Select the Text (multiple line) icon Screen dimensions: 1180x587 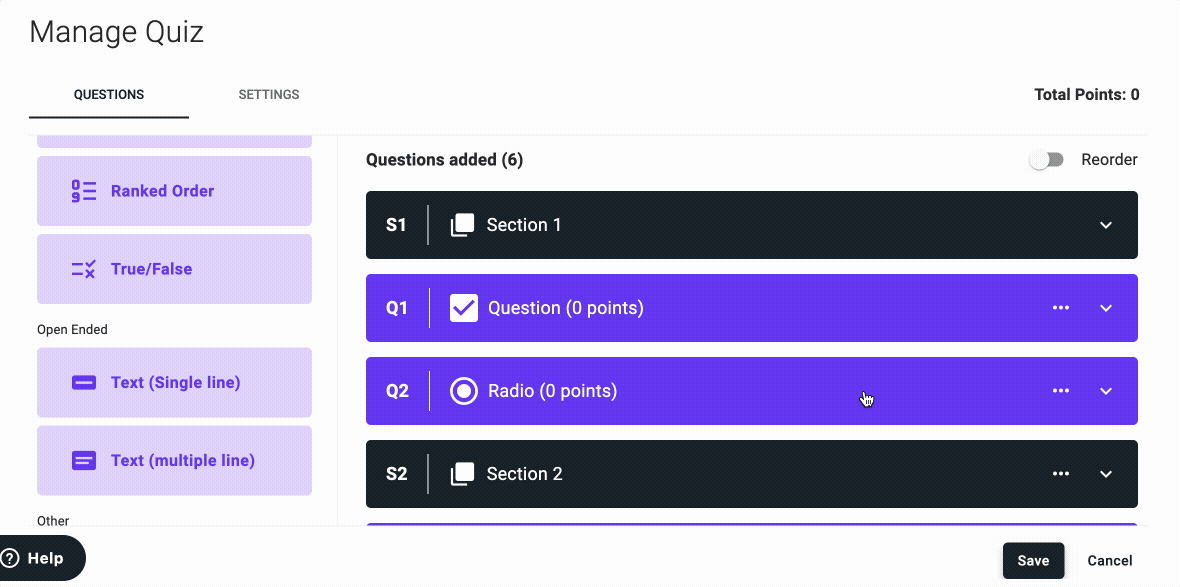pos(84,461)
